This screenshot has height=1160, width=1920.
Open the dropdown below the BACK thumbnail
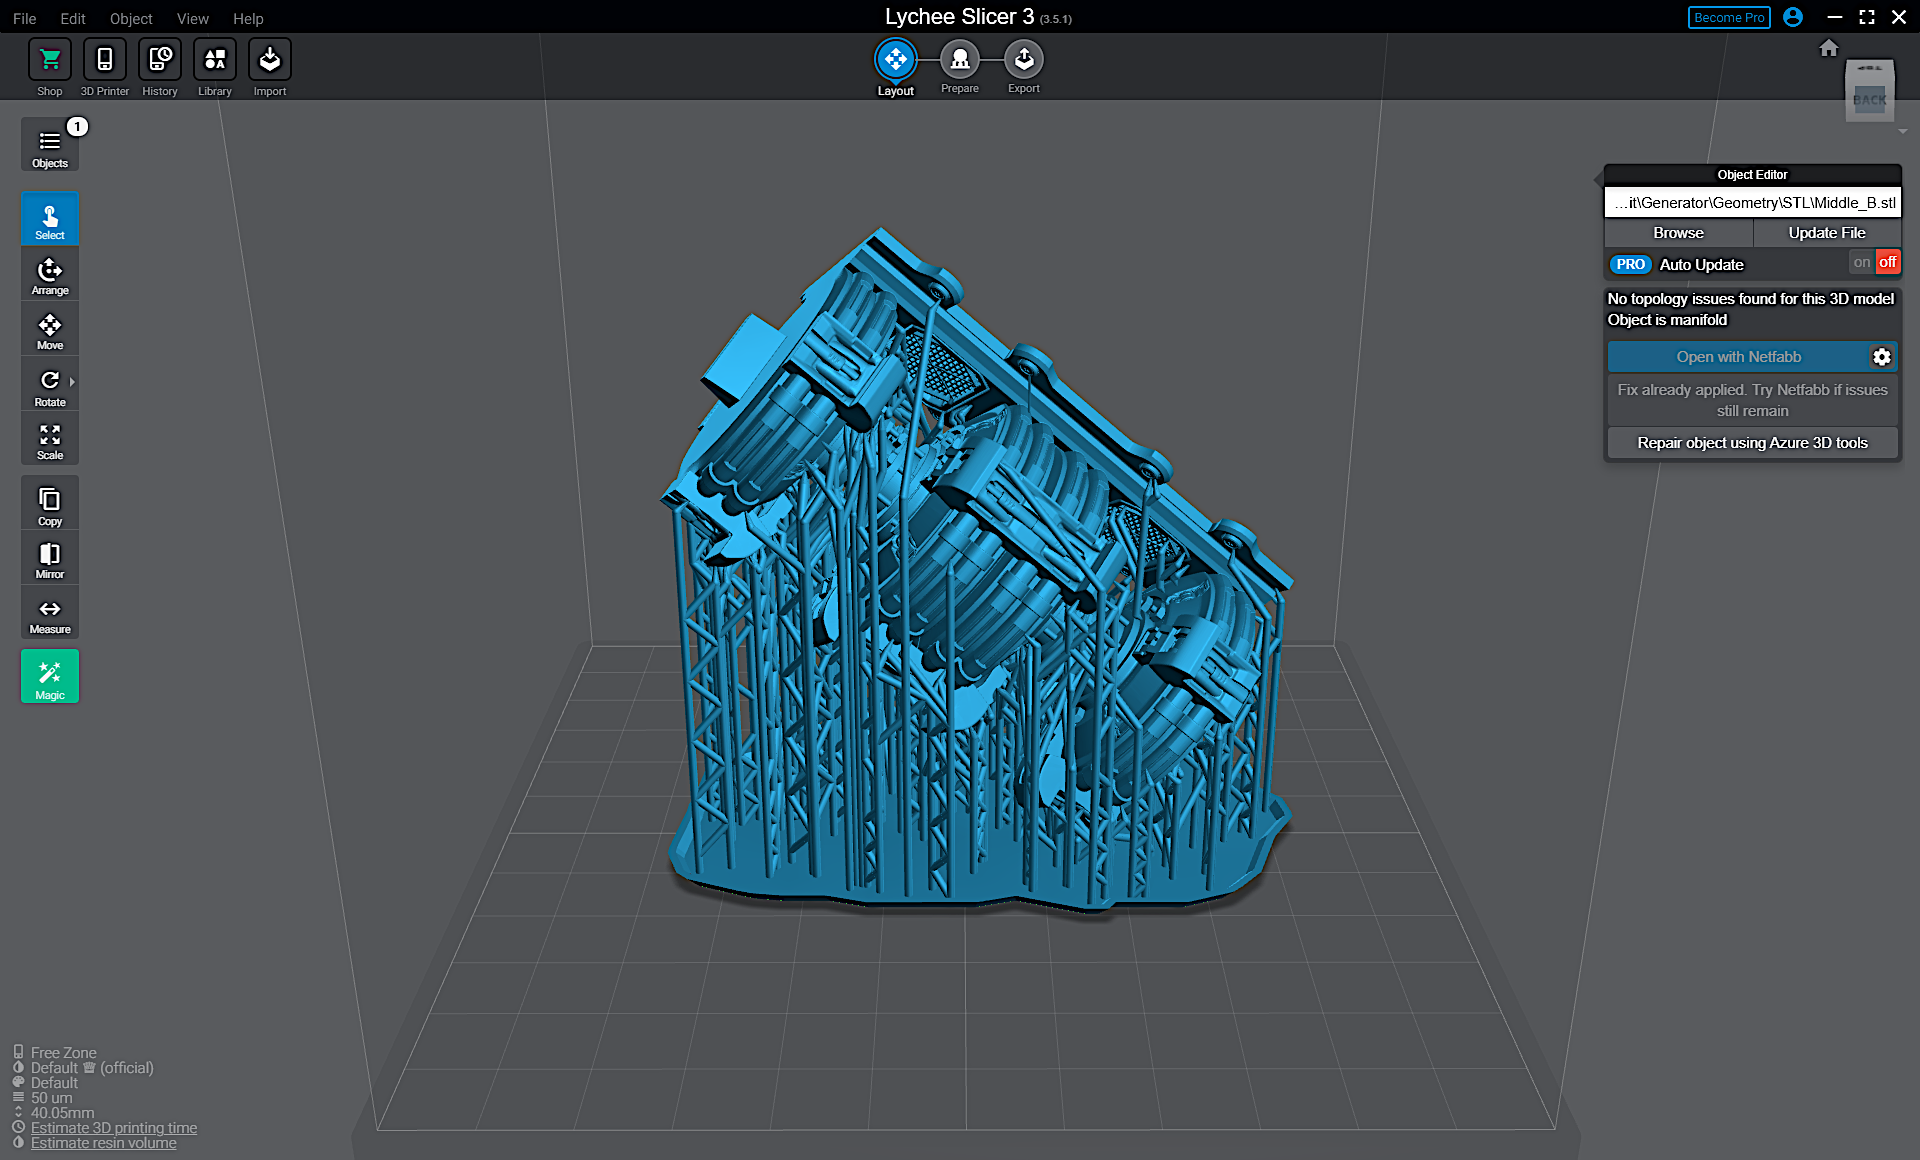click(x=1902, y=131)
